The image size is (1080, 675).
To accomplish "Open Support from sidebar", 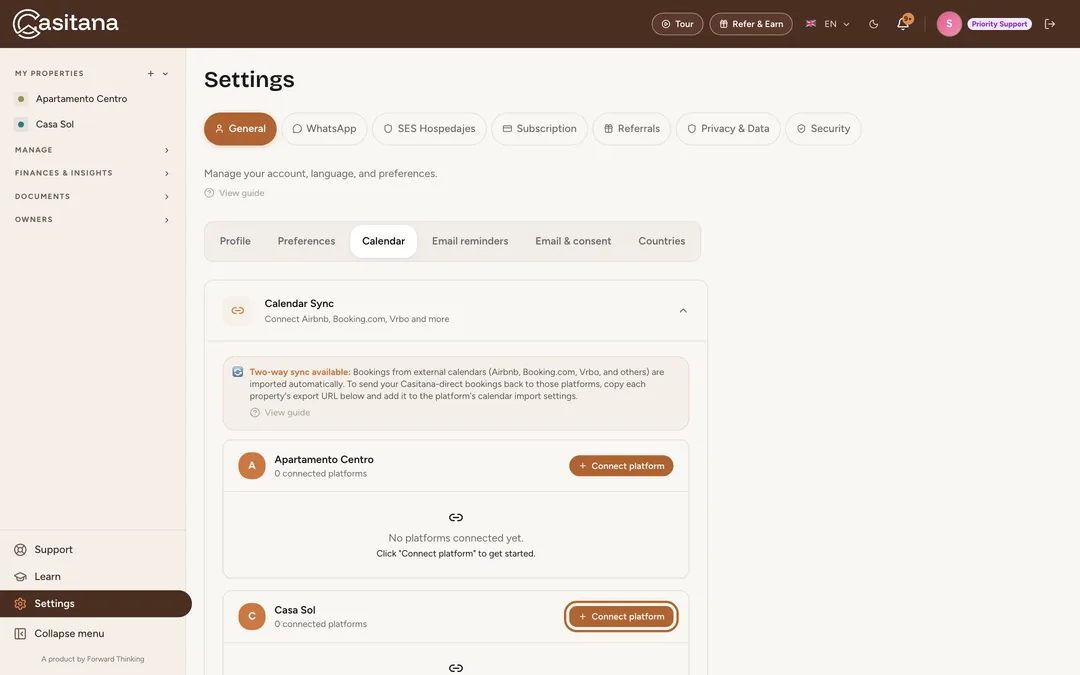I will click(53, 550).
